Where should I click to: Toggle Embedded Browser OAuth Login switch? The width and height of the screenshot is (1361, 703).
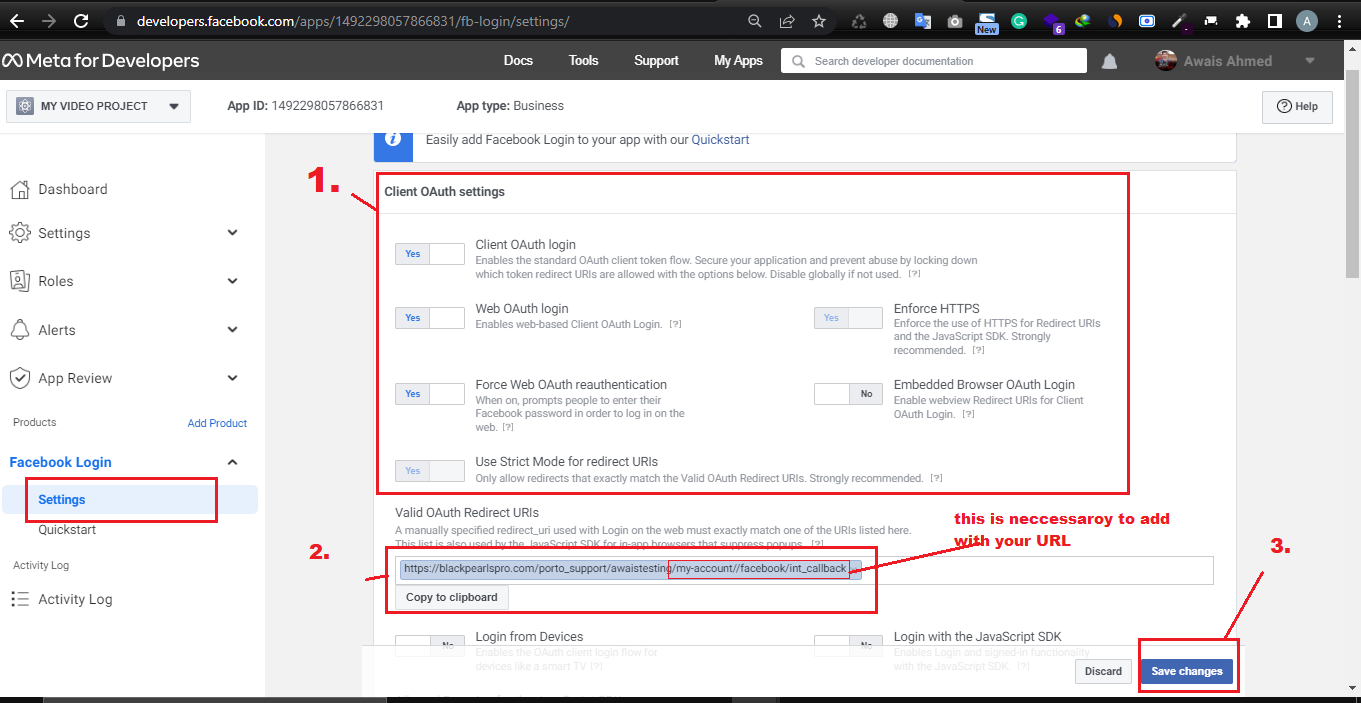tap(848, 394)
